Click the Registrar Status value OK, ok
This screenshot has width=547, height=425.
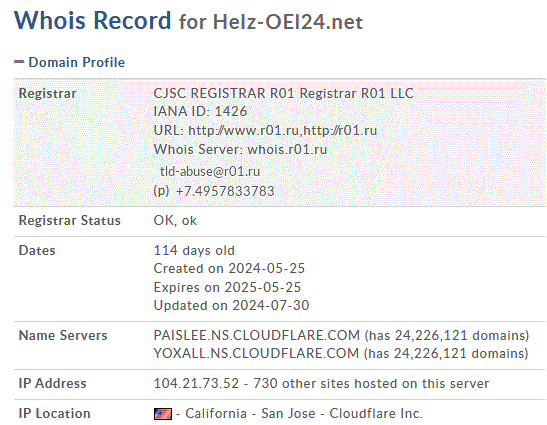click(x=175, y=221)
